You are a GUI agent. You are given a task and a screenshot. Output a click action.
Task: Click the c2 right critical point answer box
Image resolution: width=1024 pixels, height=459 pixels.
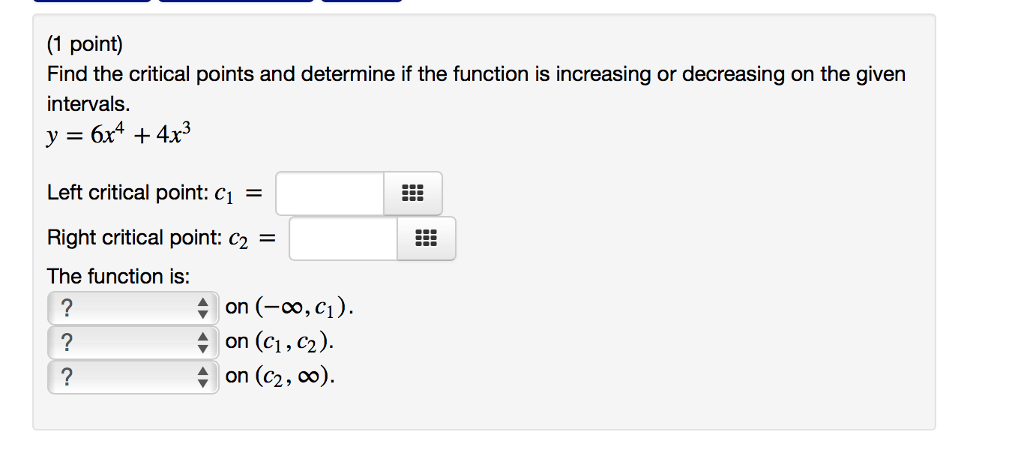point(344,238)
